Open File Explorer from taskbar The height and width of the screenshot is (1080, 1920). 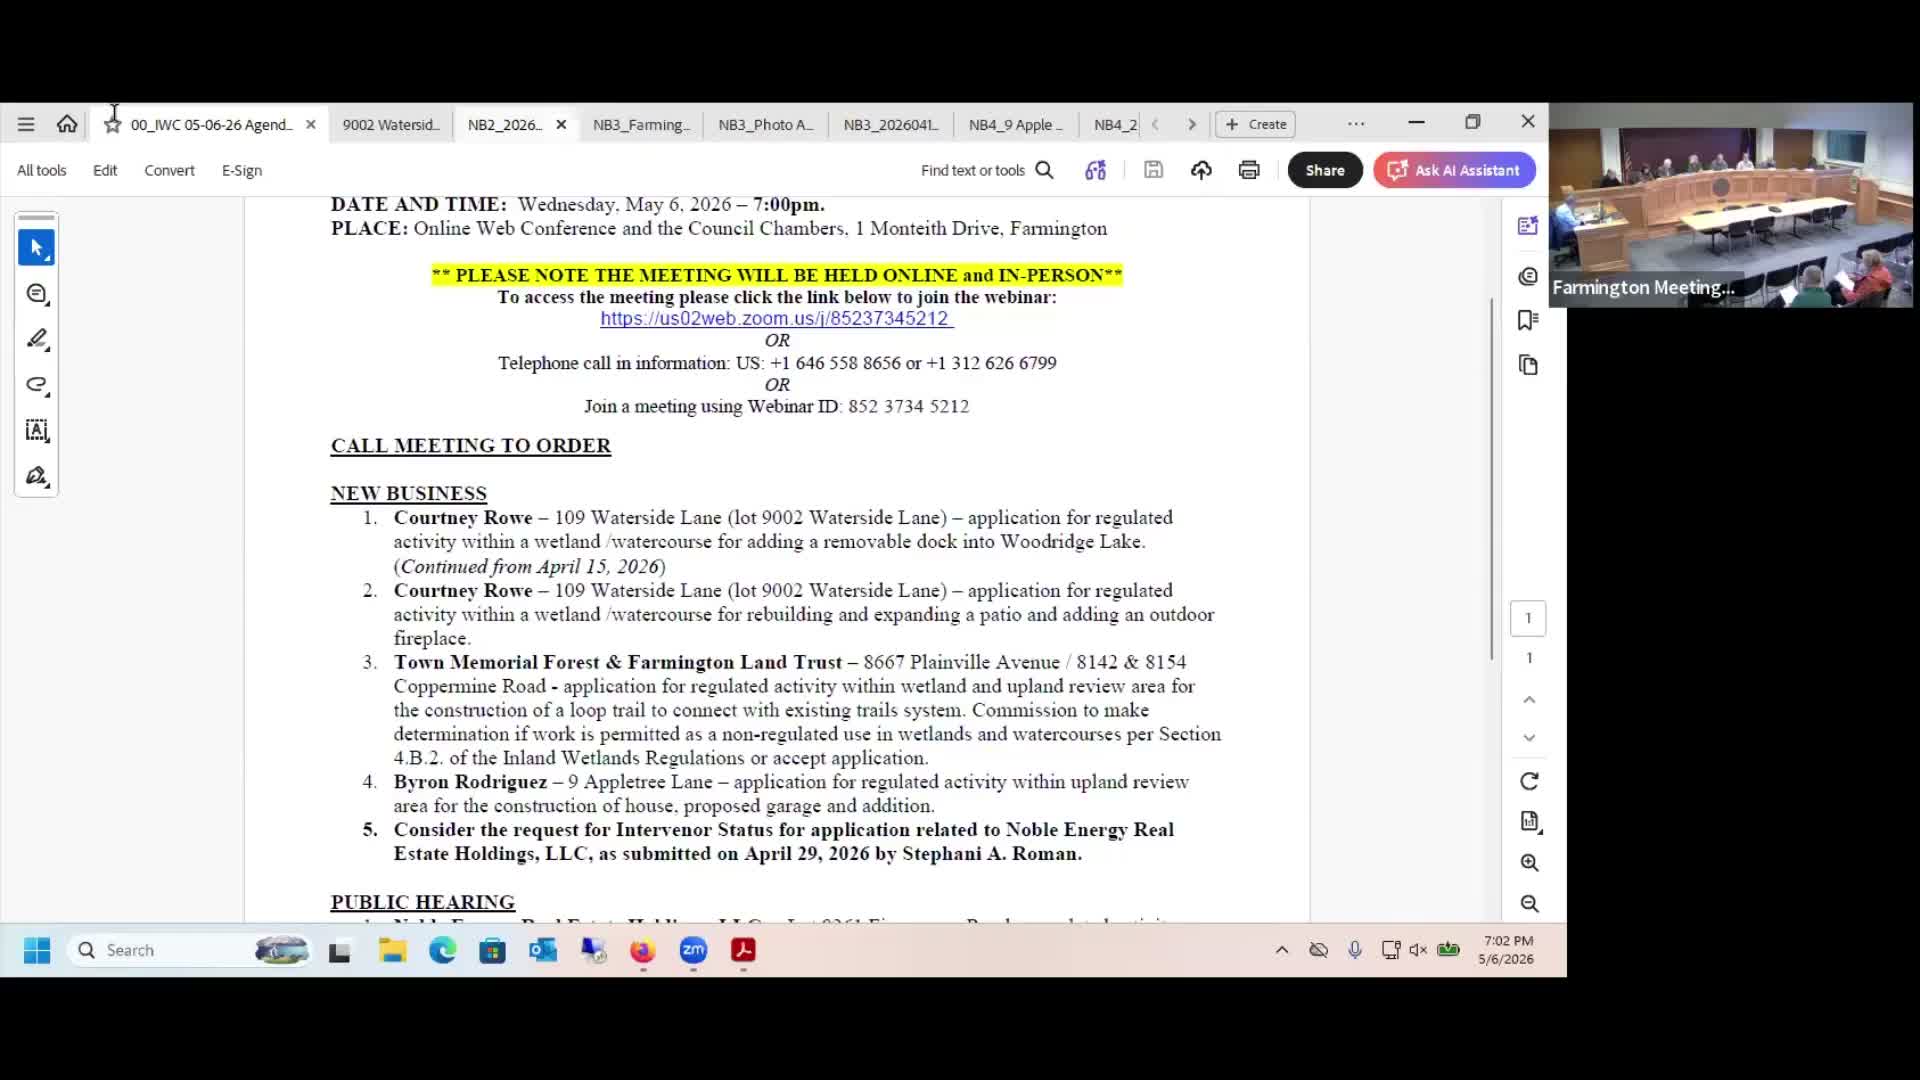[x=392, y=950]
